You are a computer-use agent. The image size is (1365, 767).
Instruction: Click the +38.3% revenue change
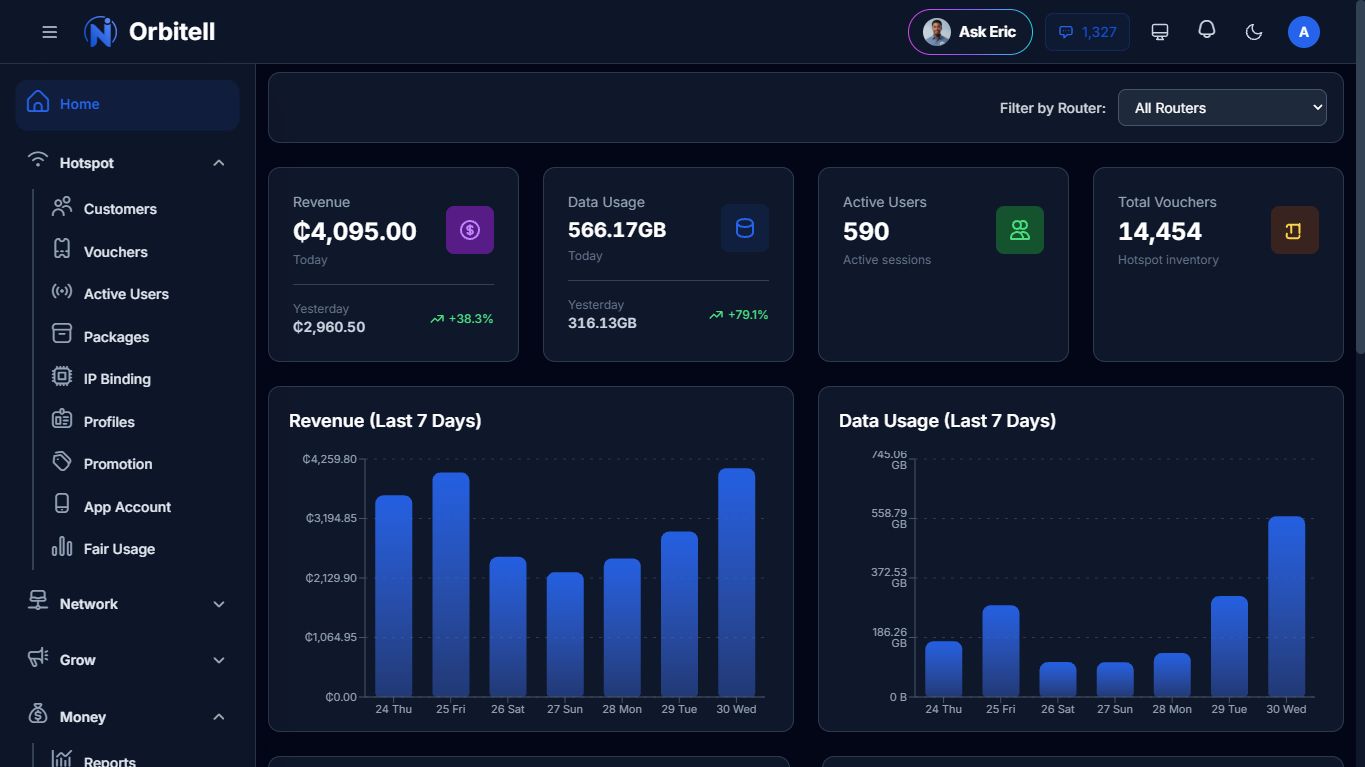point(462,319)
